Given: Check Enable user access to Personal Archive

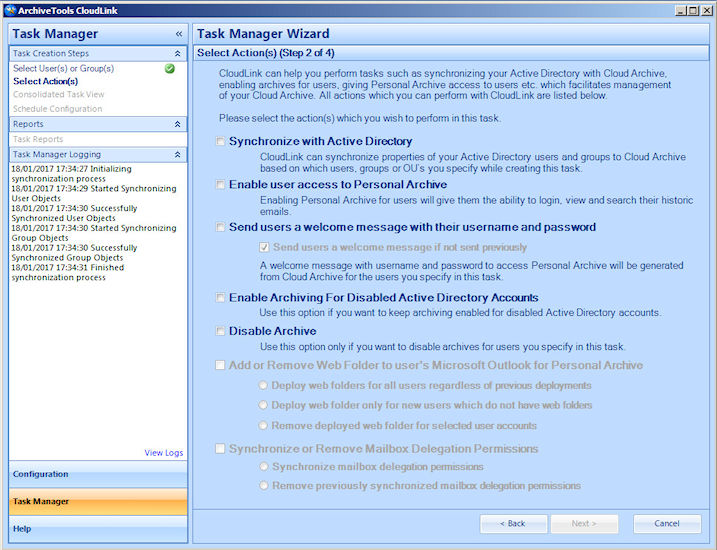Looking at the screenshot, I should pyautogui.click(x=220, y=184).
